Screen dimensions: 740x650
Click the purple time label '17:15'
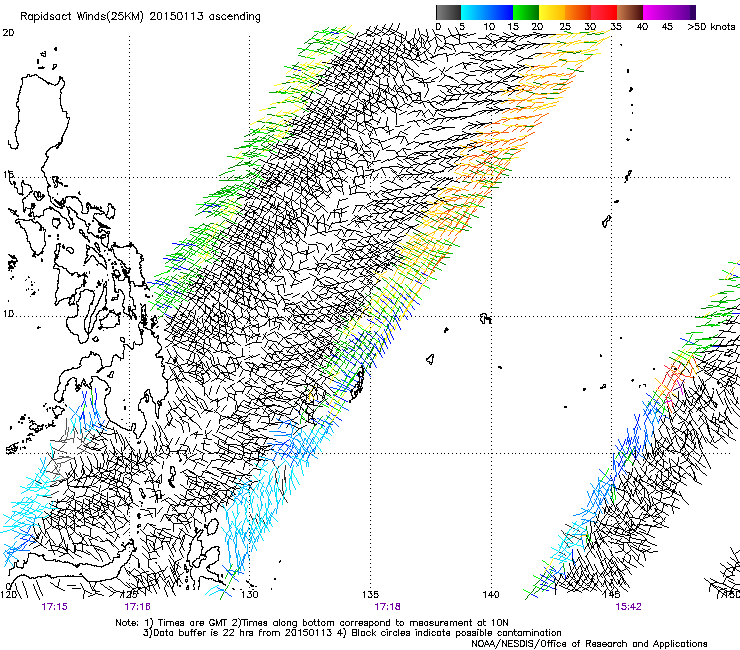(x=54, y=607)
